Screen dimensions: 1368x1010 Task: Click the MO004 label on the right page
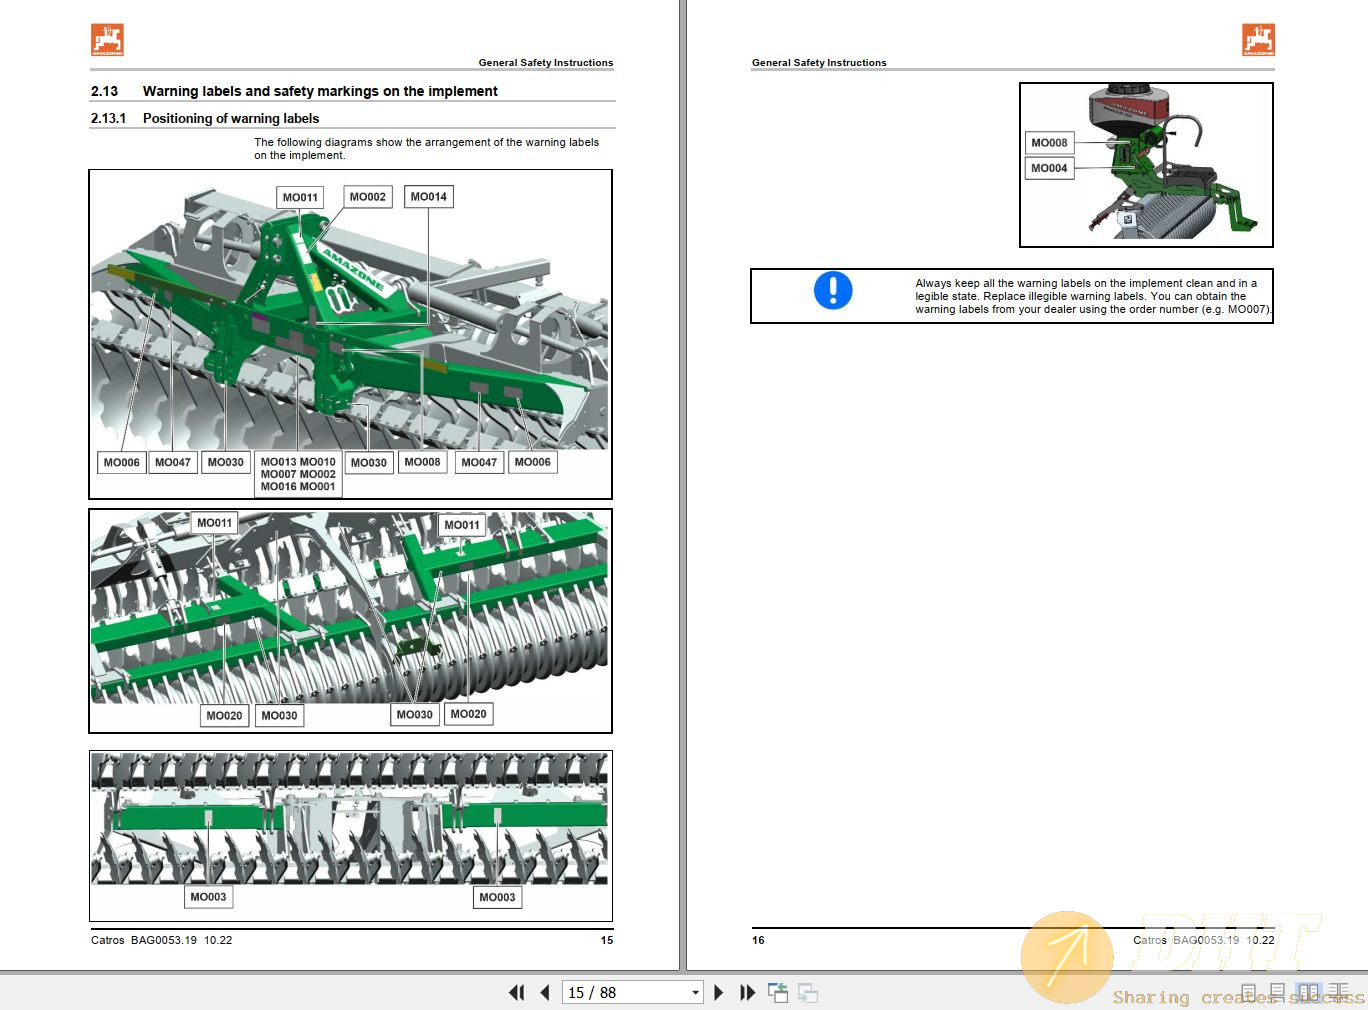pyautogui.click(x=1049, y=168)
